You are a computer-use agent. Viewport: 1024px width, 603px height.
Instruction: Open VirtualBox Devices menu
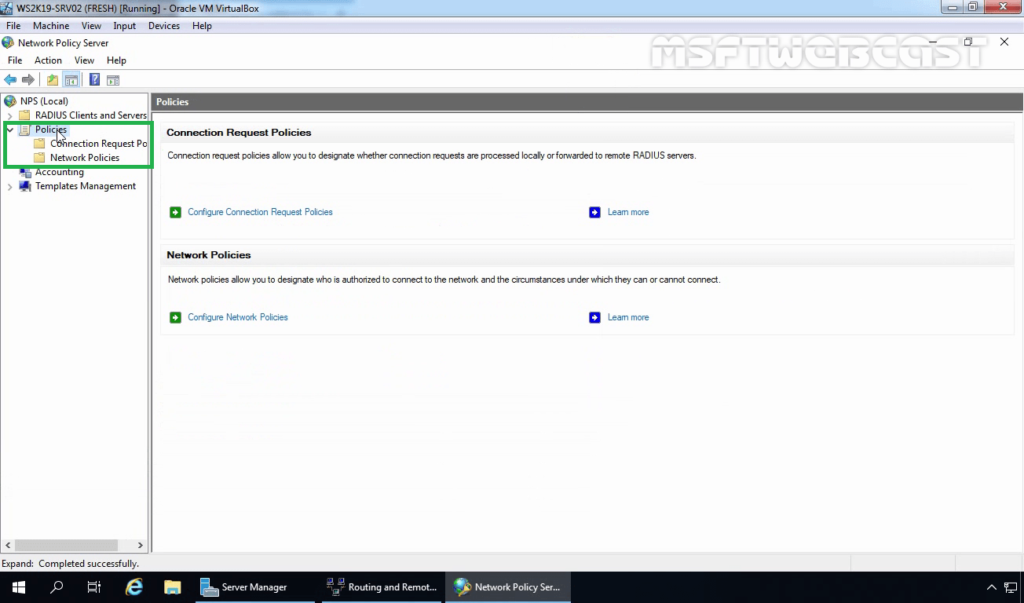(x=164, y=25)
